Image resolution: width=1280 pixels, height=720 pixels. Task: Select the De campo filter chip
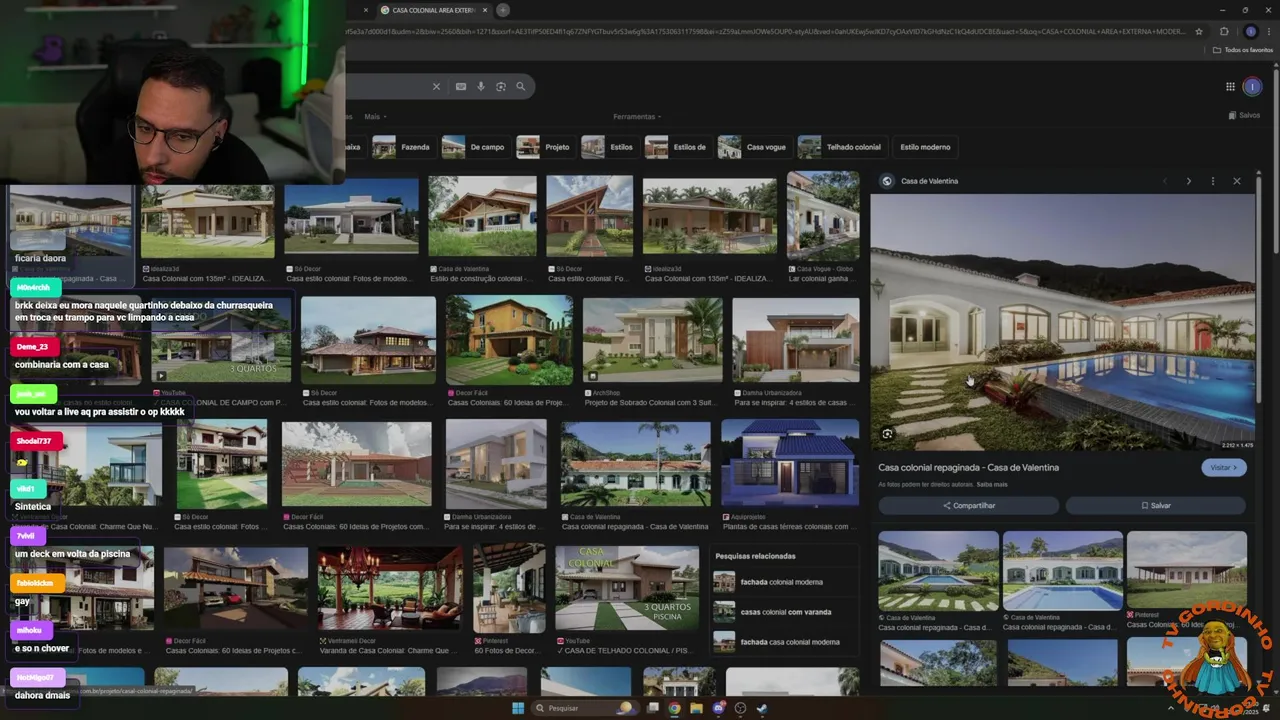point(474,147)
